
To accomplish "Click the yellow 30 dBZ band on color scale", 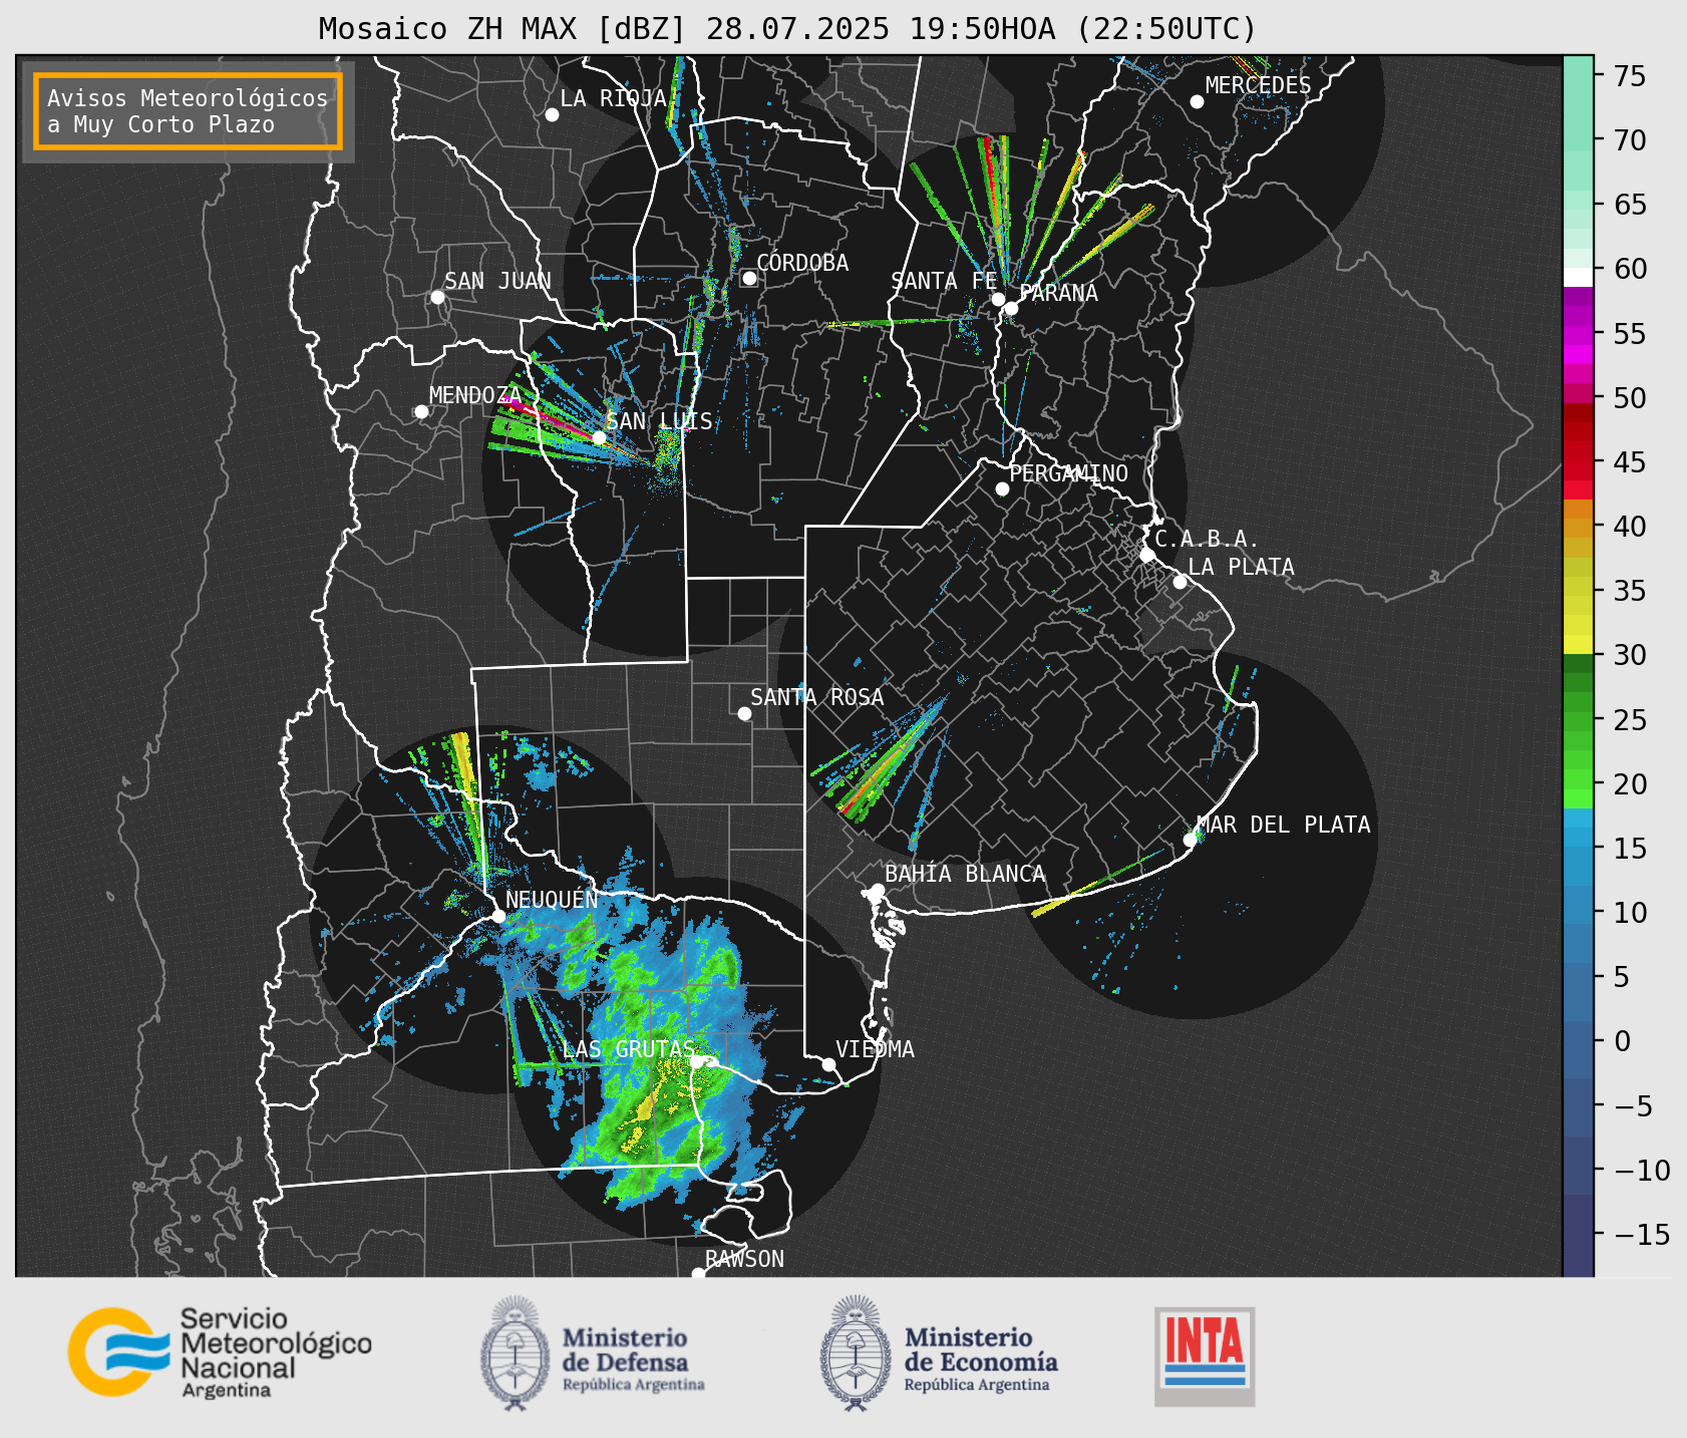I will [1578, 645].
